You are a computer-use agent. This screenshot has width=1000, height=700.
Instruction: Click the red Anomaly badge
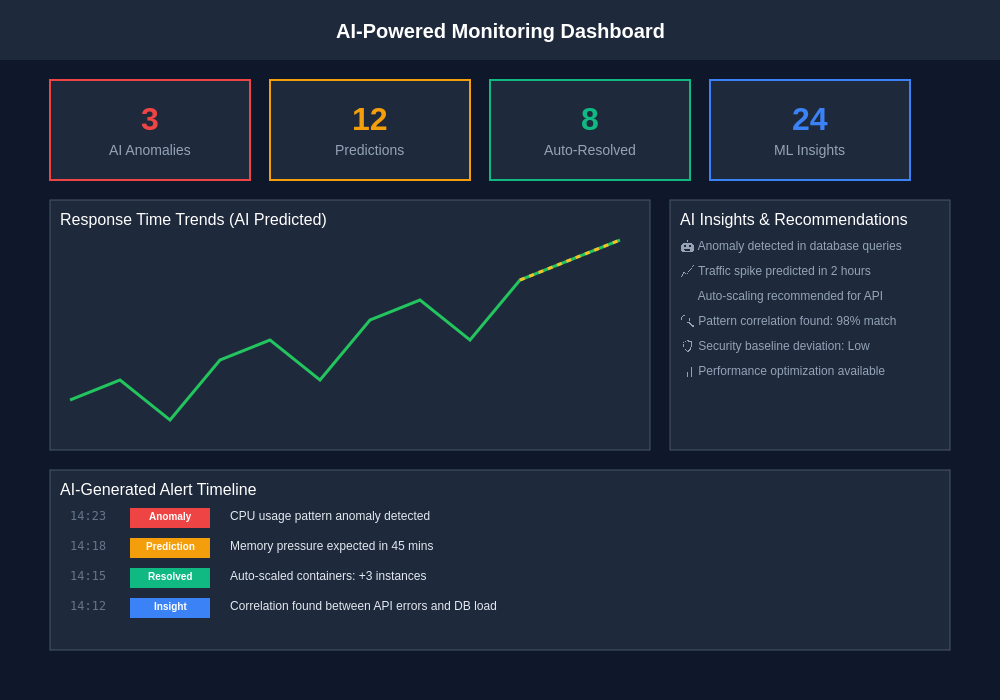point(170,517)
